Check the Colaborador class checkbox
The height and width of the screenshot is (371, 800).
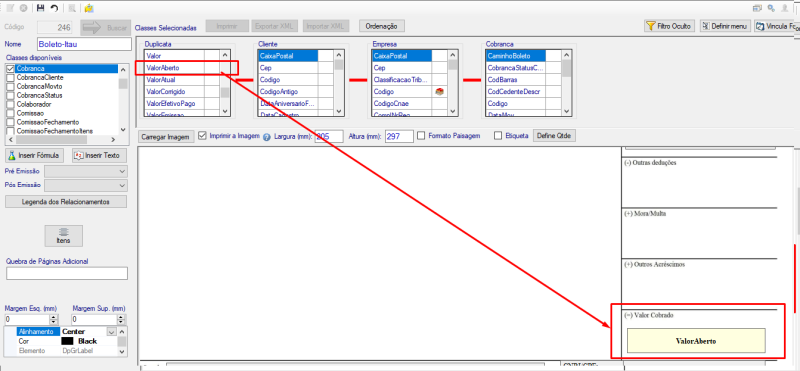pyautogui.click(x=10, y=104)
